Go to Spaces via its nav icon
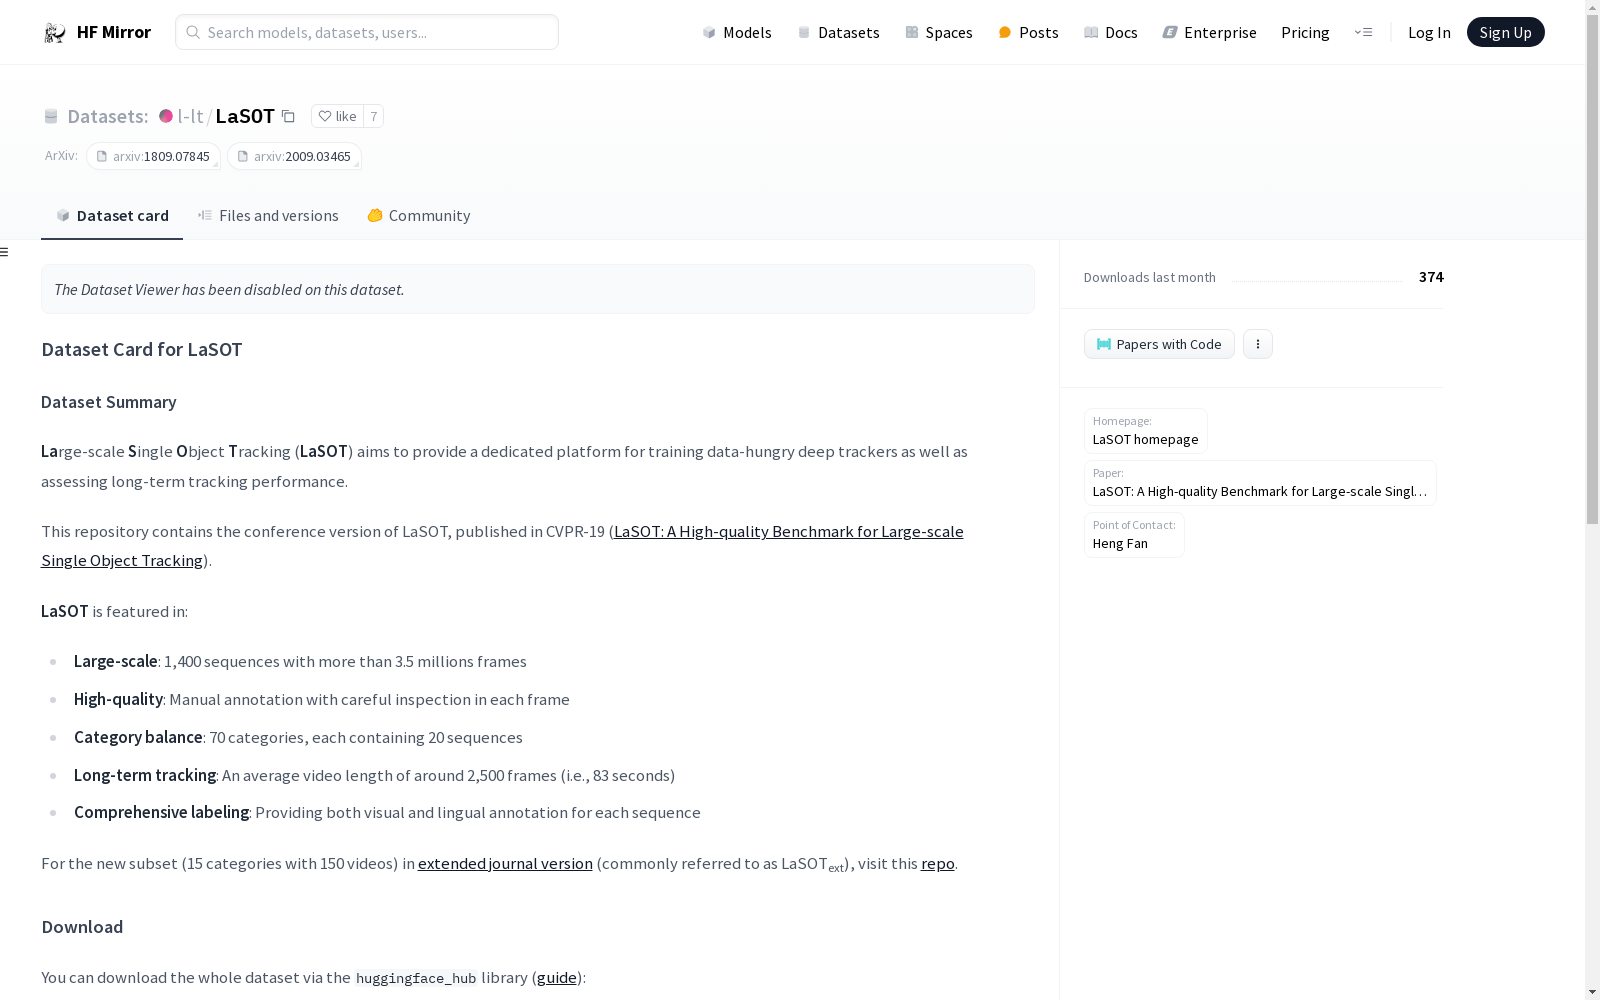Image resolution: width=1600 pixels, height=1000 pixels. tap(912, 33)
